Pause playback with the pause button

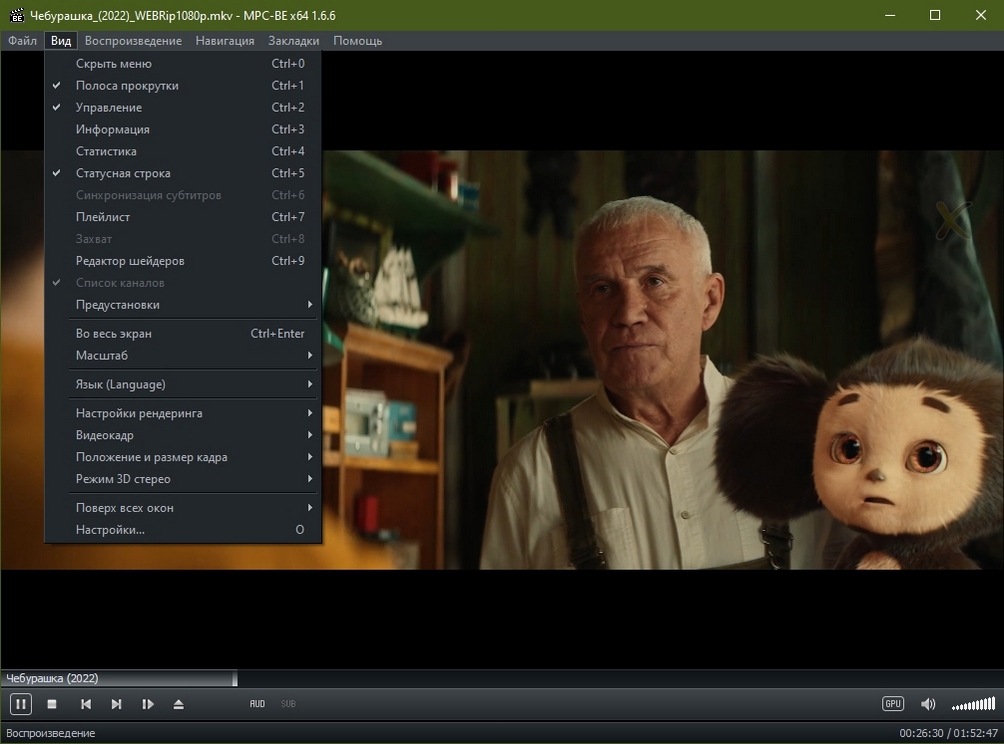pos(20,704)
